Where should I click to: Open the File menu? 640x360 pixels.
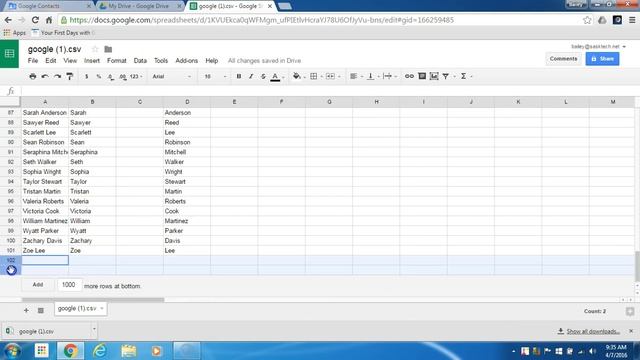click(33, 60)
